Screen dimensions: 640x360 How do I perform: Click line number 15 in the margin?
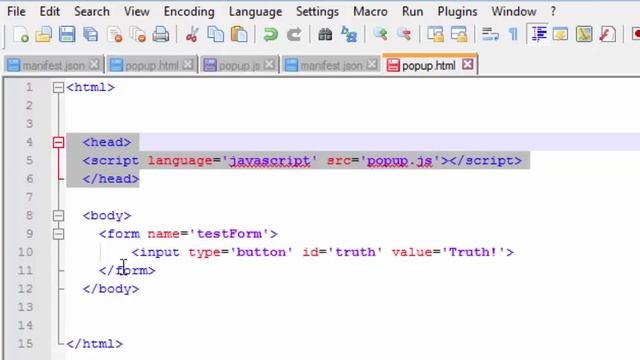[25, 344]
